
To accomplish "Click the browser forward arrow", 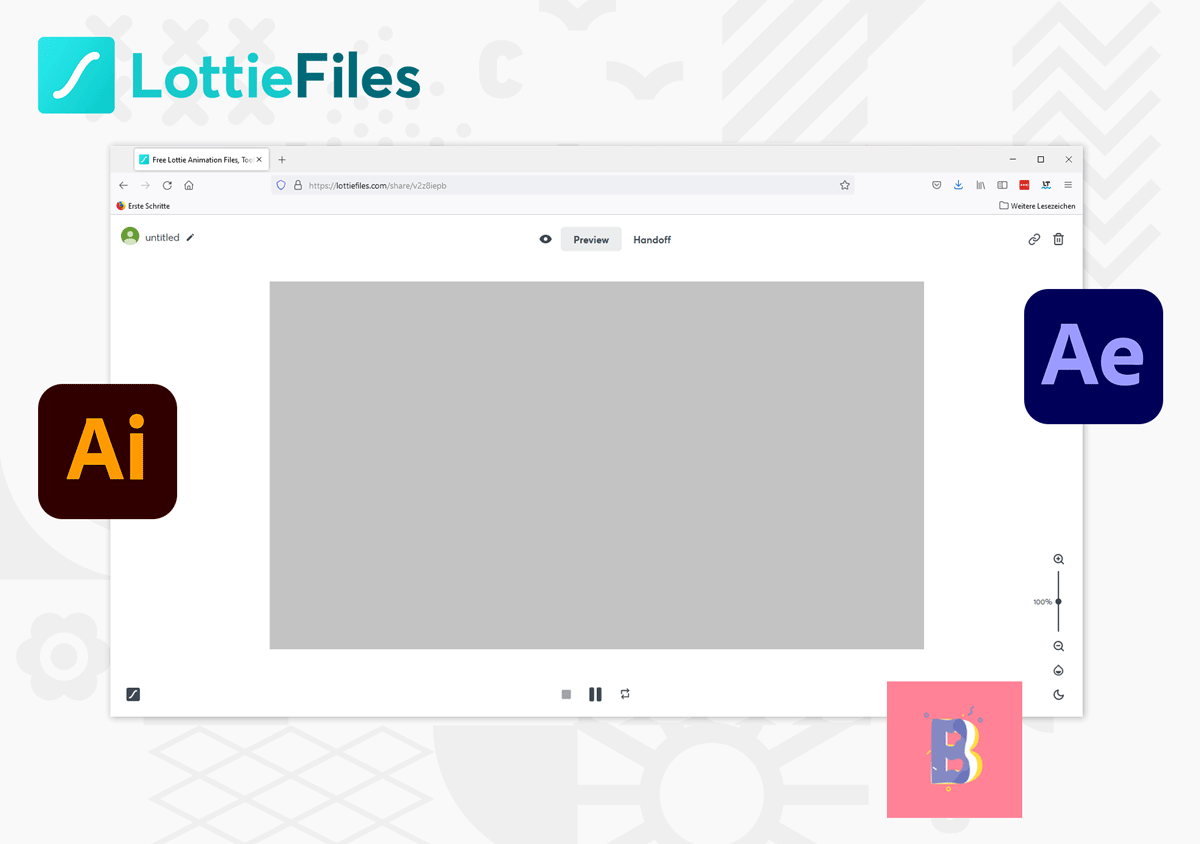I will [x=145, y=185].
